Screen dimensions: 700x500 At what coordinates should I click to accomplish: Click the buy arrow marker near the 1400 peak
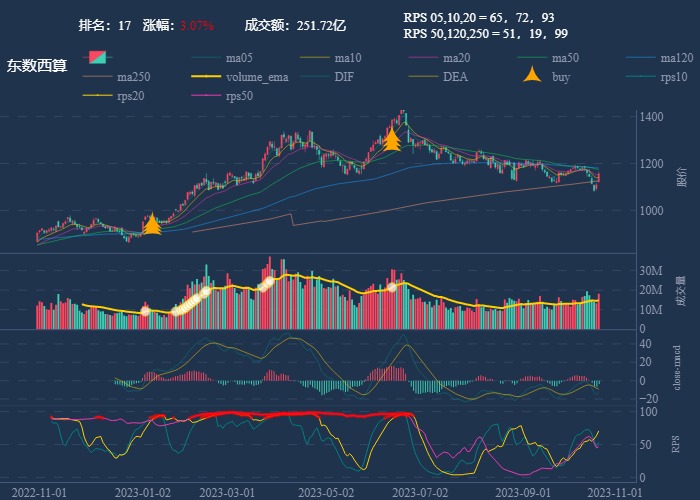(392, 139)
